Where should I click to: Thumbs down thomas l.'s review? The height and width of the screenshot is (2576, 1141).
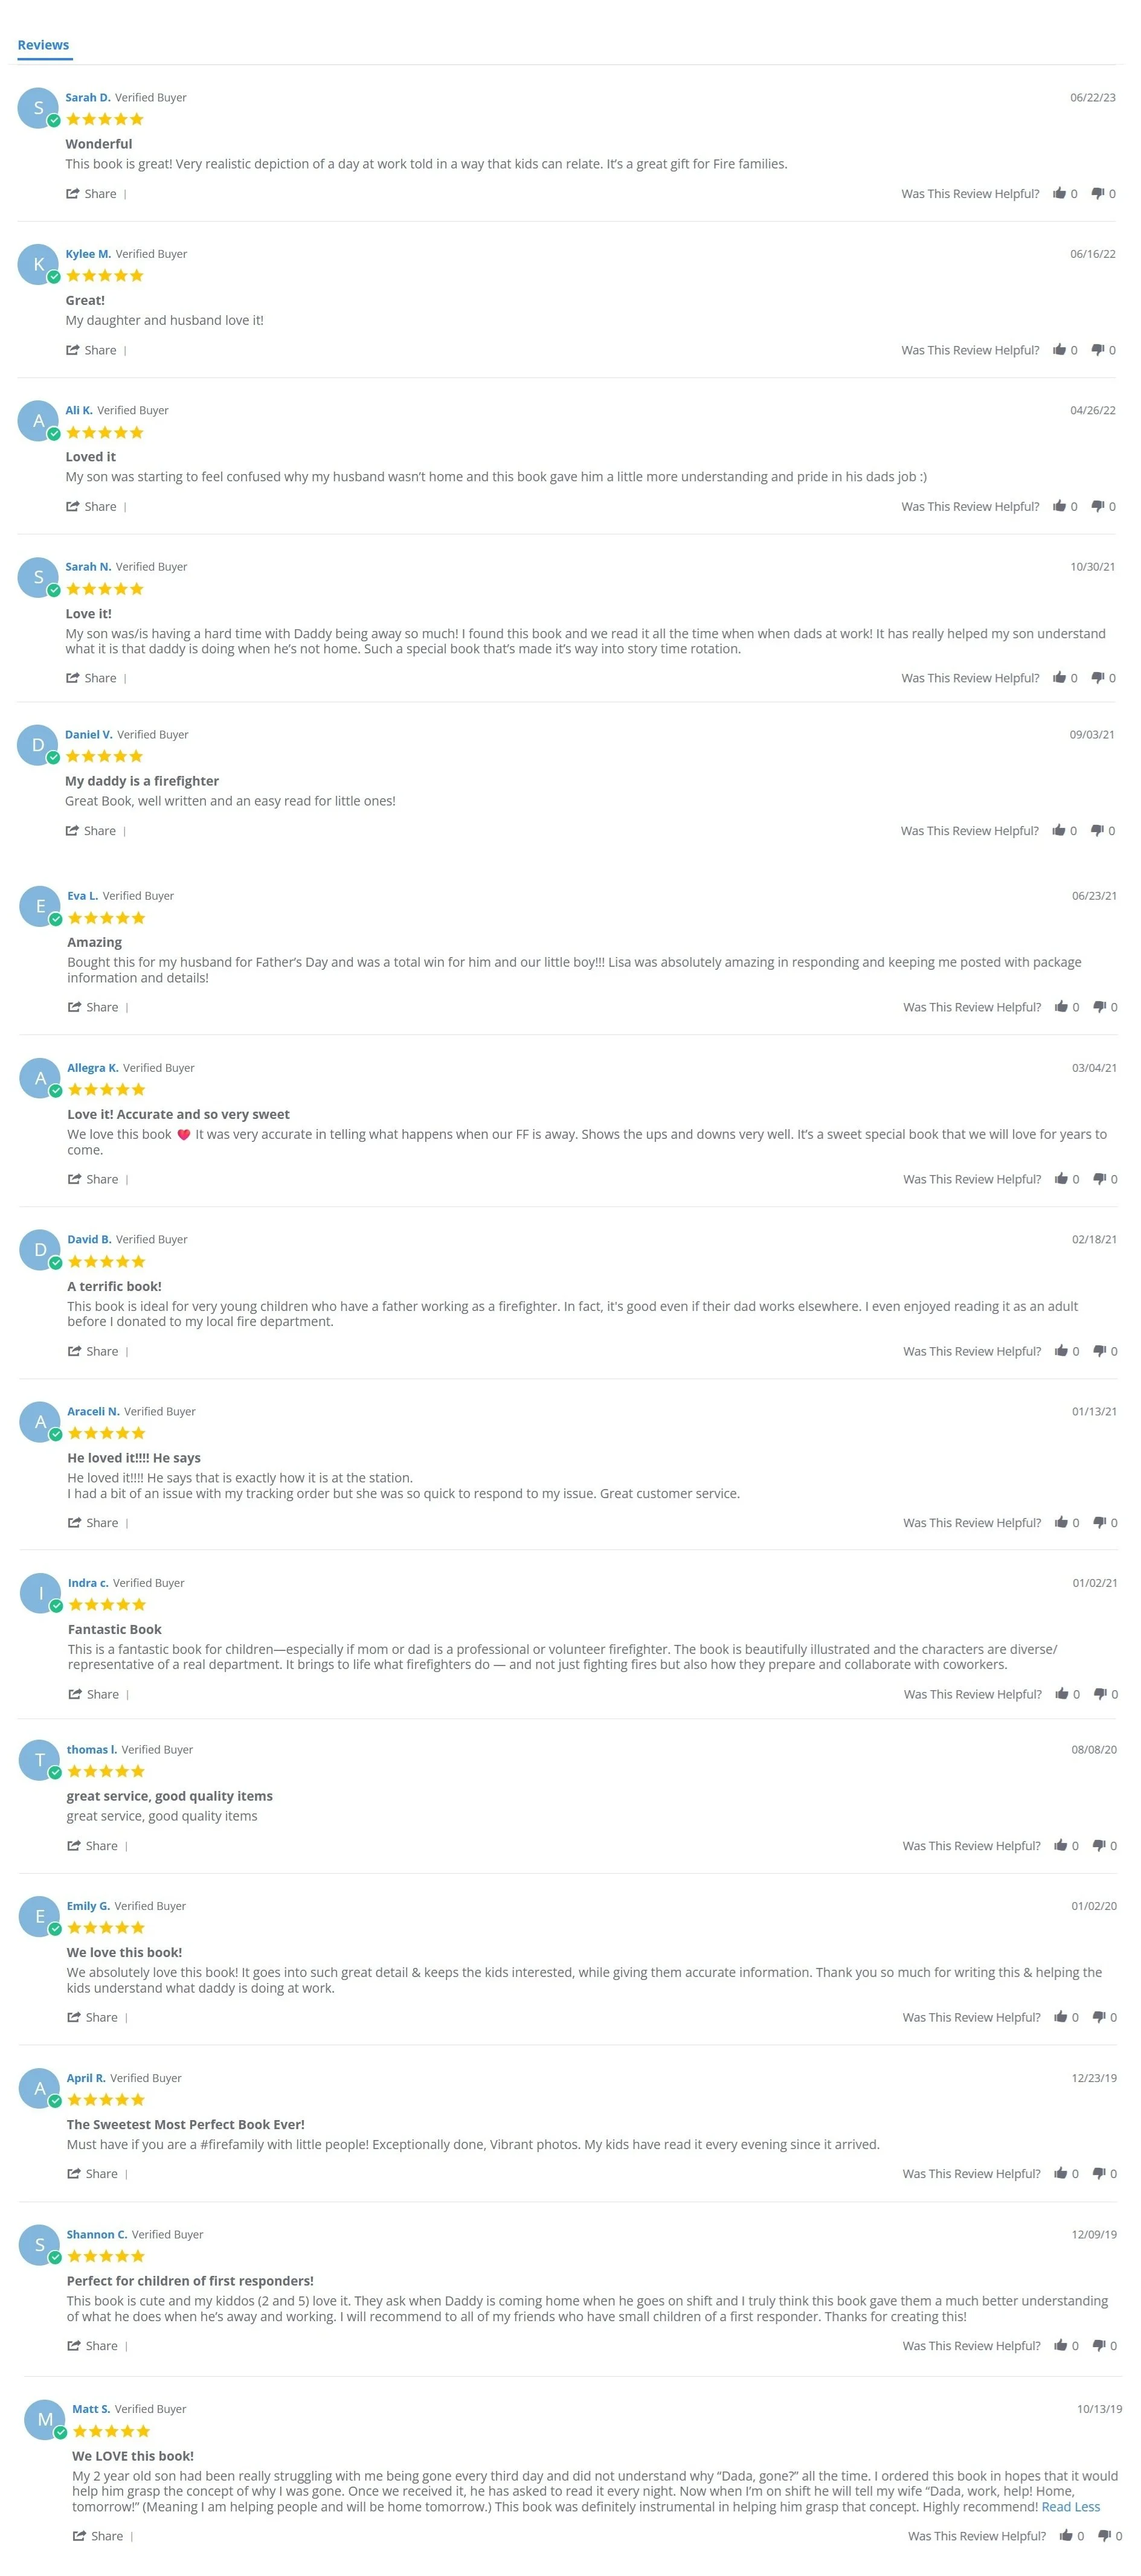pyautogui.click(x=1099, y=1845)
